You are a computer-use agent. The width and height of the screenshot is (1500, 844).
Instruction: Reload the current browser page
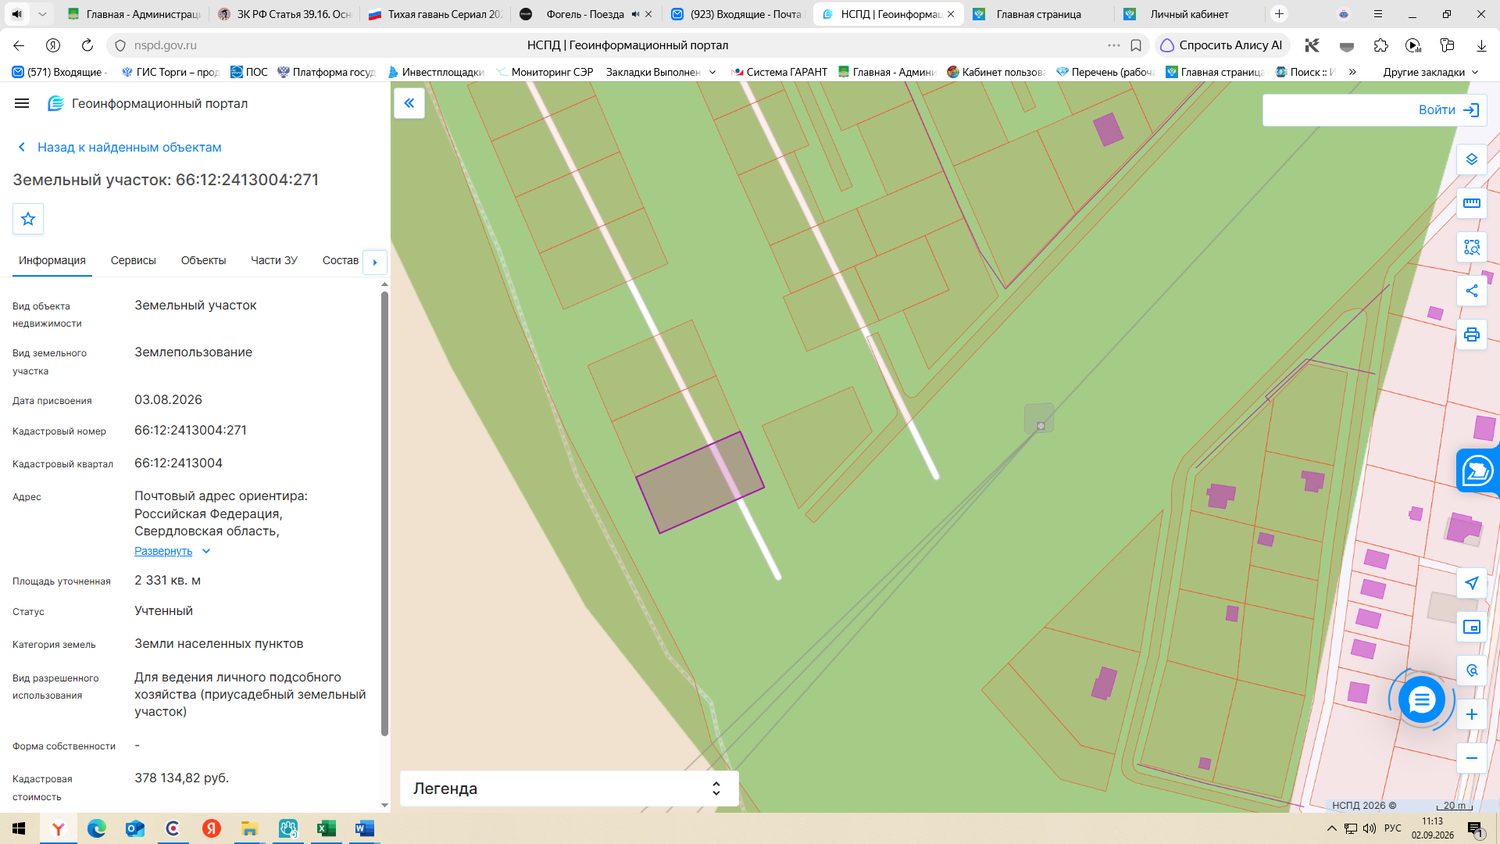click(x=87, y=45)
